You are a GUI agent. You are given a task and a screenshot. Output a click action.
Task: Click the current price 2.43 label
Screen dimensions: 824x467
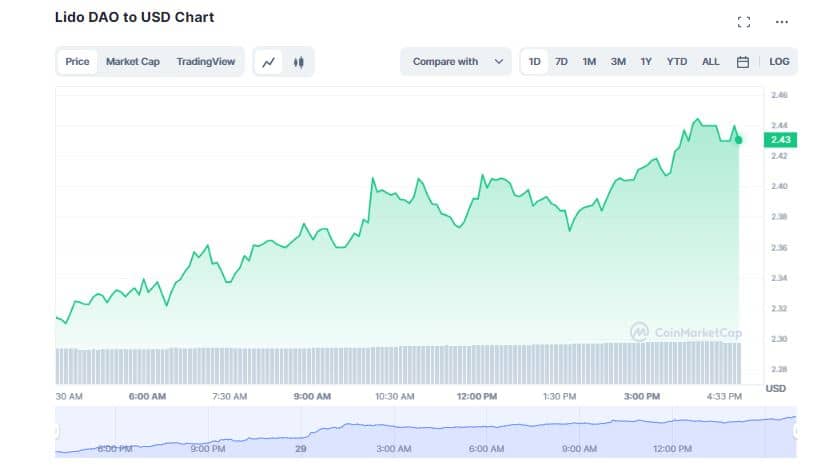pyautogui.click(x=780, y=140)
